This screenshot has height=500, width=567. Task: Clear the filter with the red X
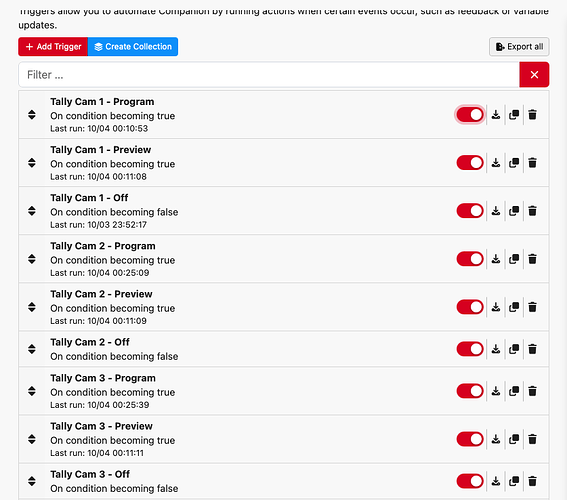[534, 74]
